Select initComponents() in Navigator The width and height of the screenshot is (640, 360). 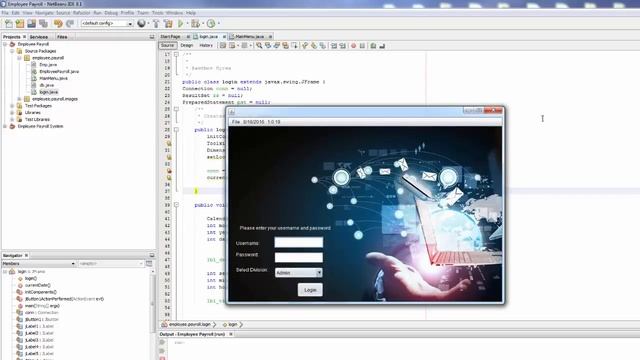click(40, 292)
